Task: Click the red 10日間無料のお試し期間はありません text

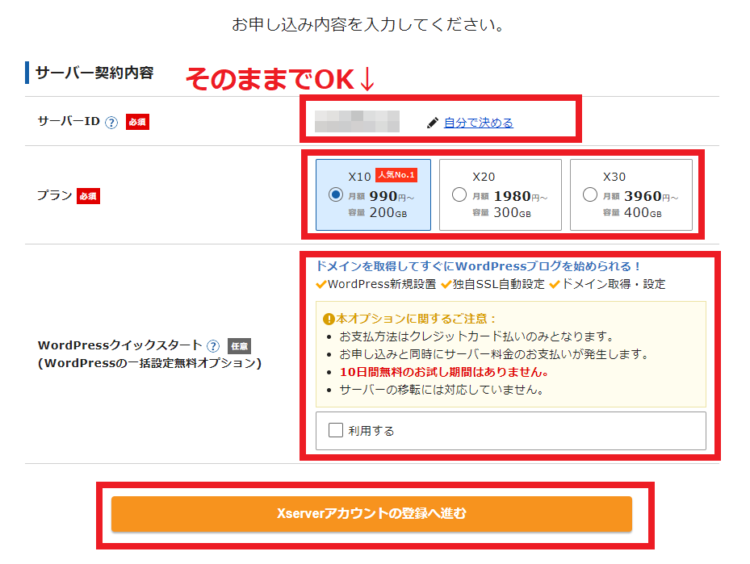Action: (x=444, y=372)
